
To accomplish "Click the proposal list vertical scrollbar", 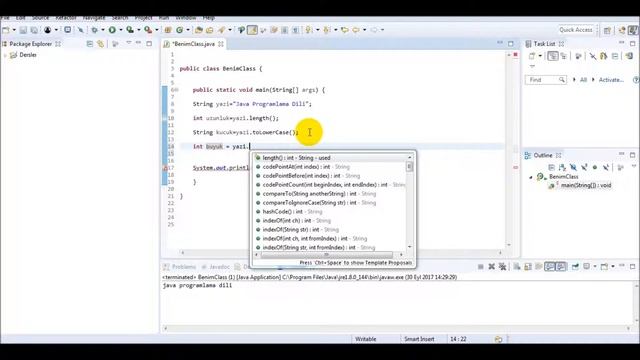I will tap(409, 167).
